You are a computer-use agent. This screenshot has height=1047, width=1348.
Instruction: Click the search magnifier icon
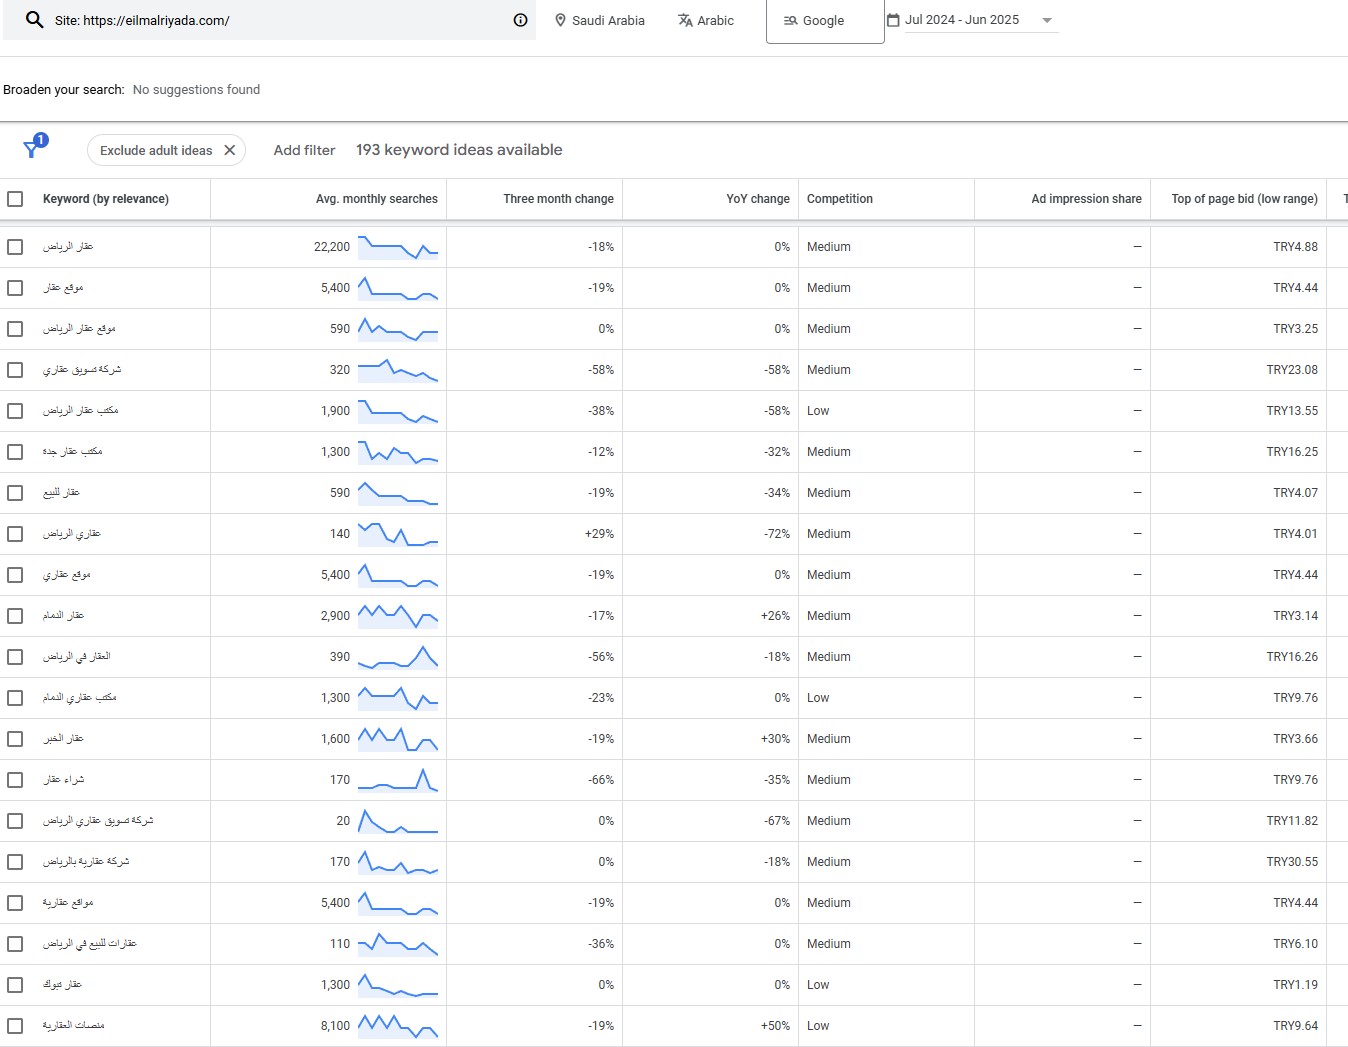click(x=34, y=20)
